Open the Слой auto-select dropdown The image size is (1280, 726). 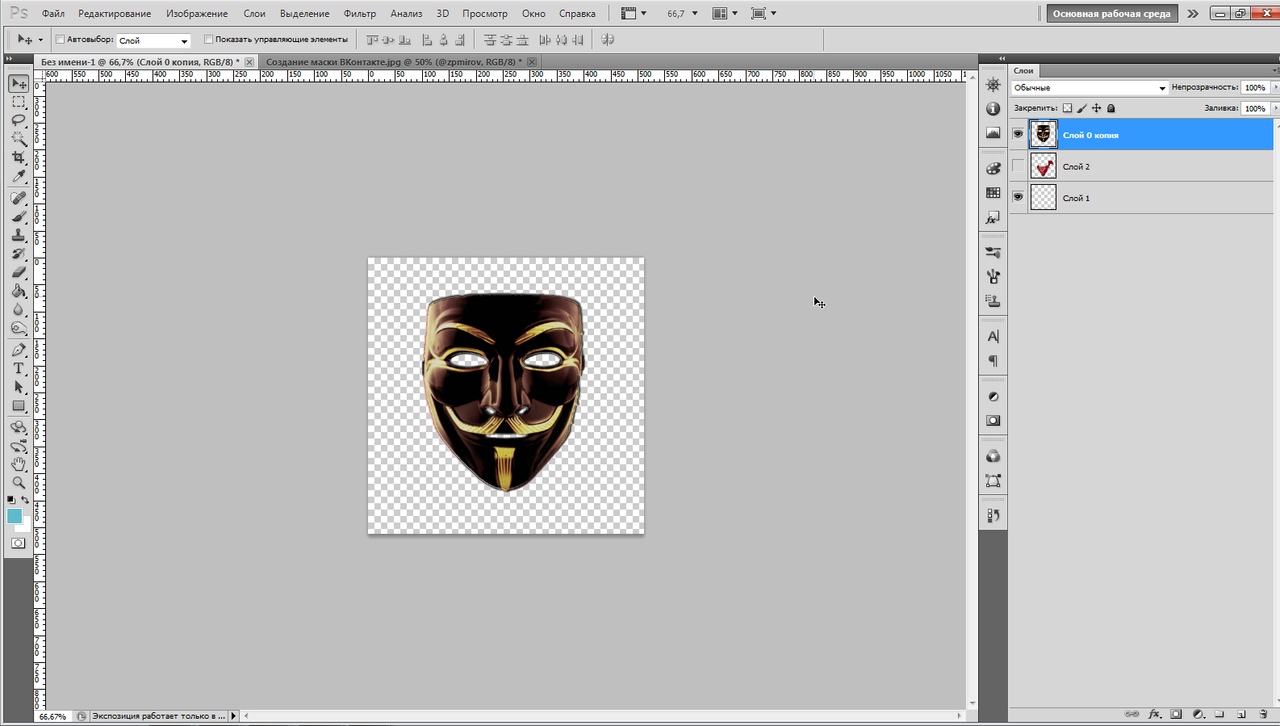pyautogui.click(x=153, y=41)
